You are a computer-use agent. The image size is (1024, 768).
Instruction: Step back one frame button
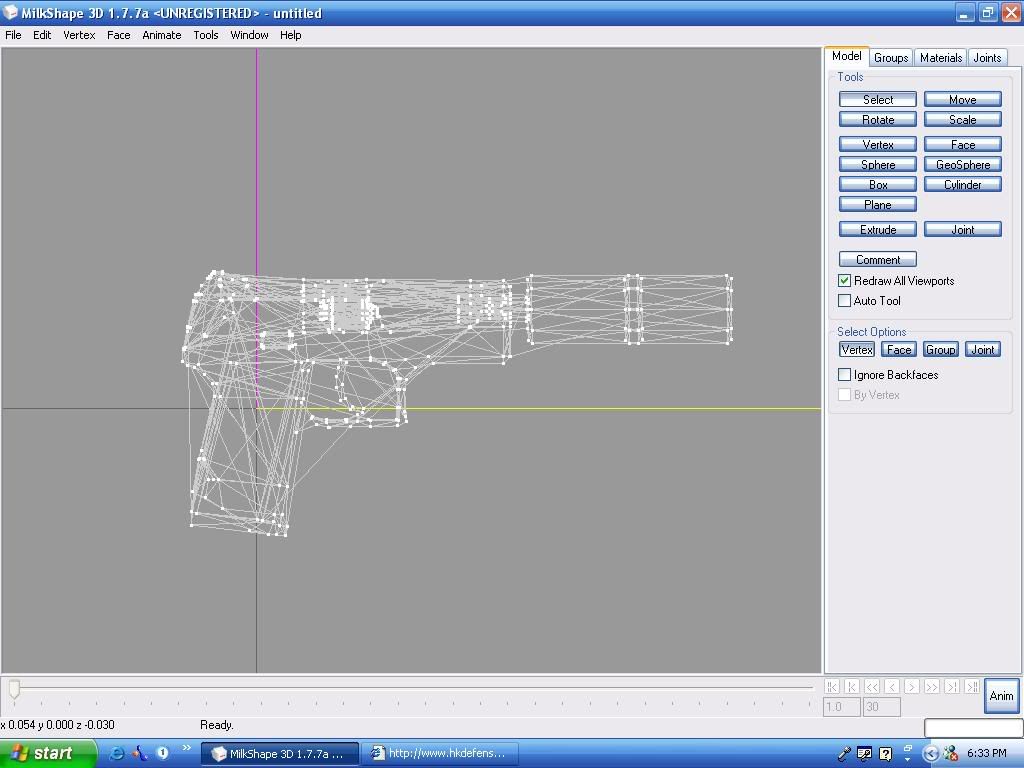pos(892,686)
